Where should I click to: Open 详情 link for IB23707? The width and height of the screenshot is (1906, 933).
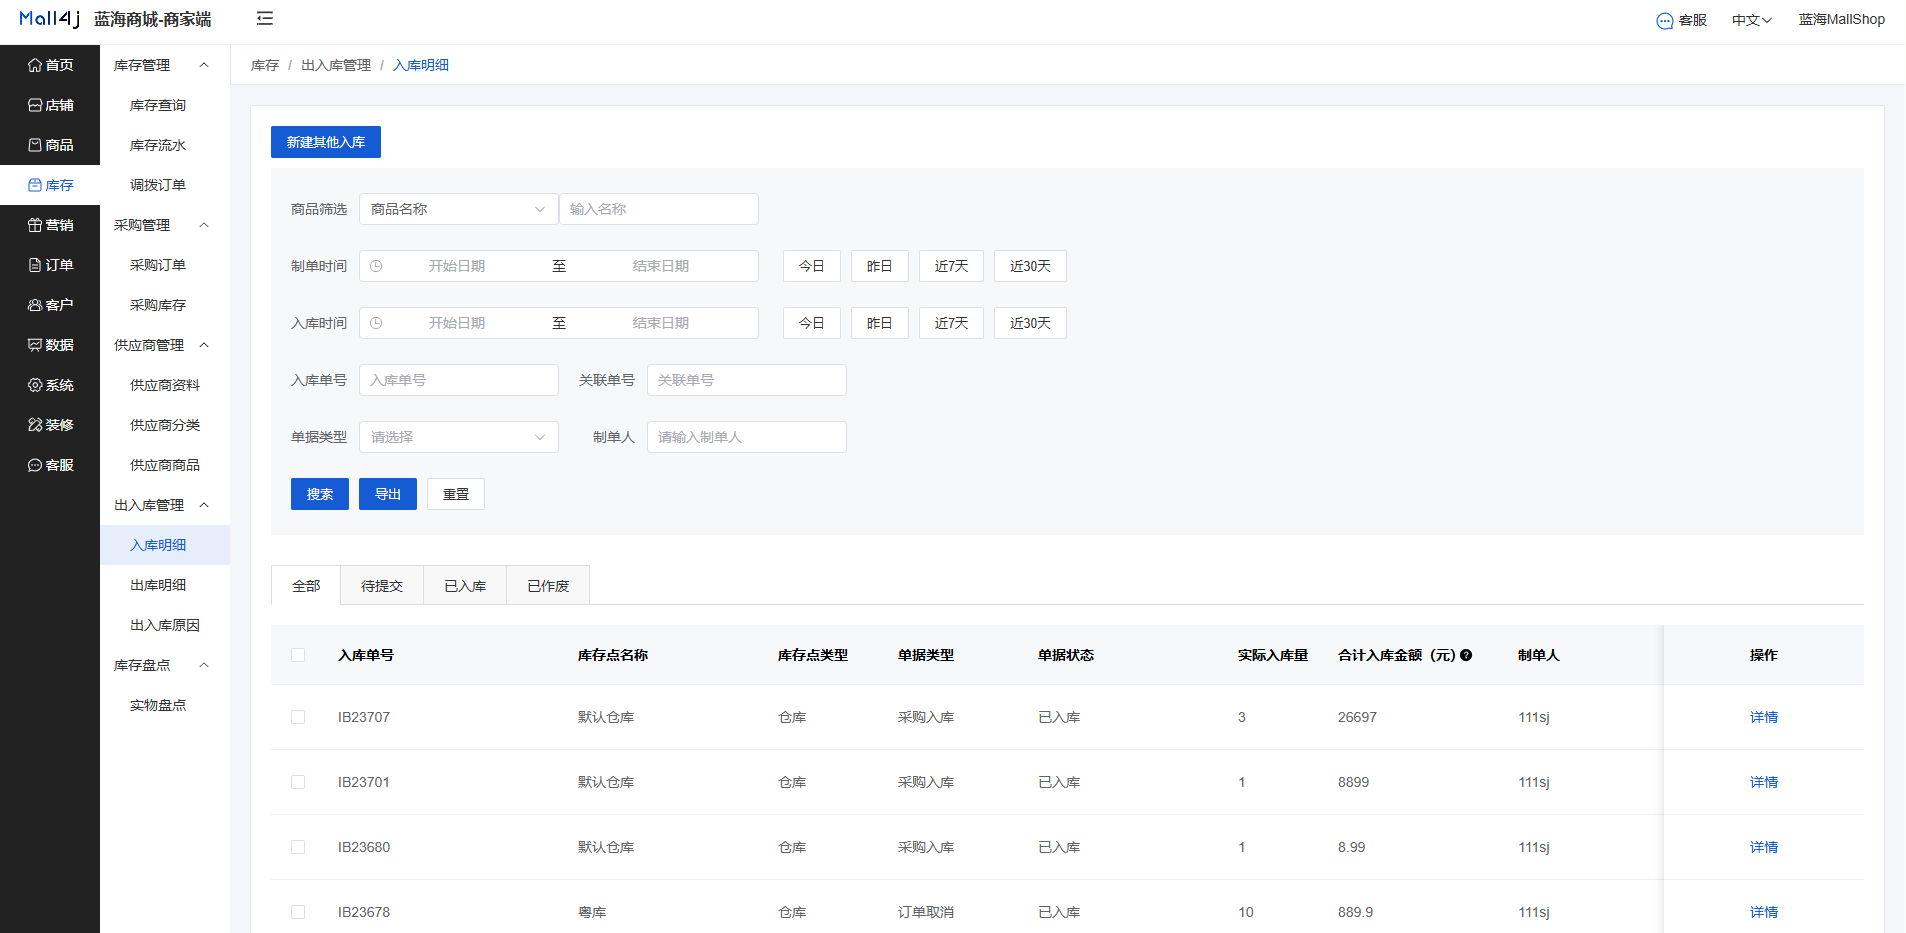pos(1764,717)
